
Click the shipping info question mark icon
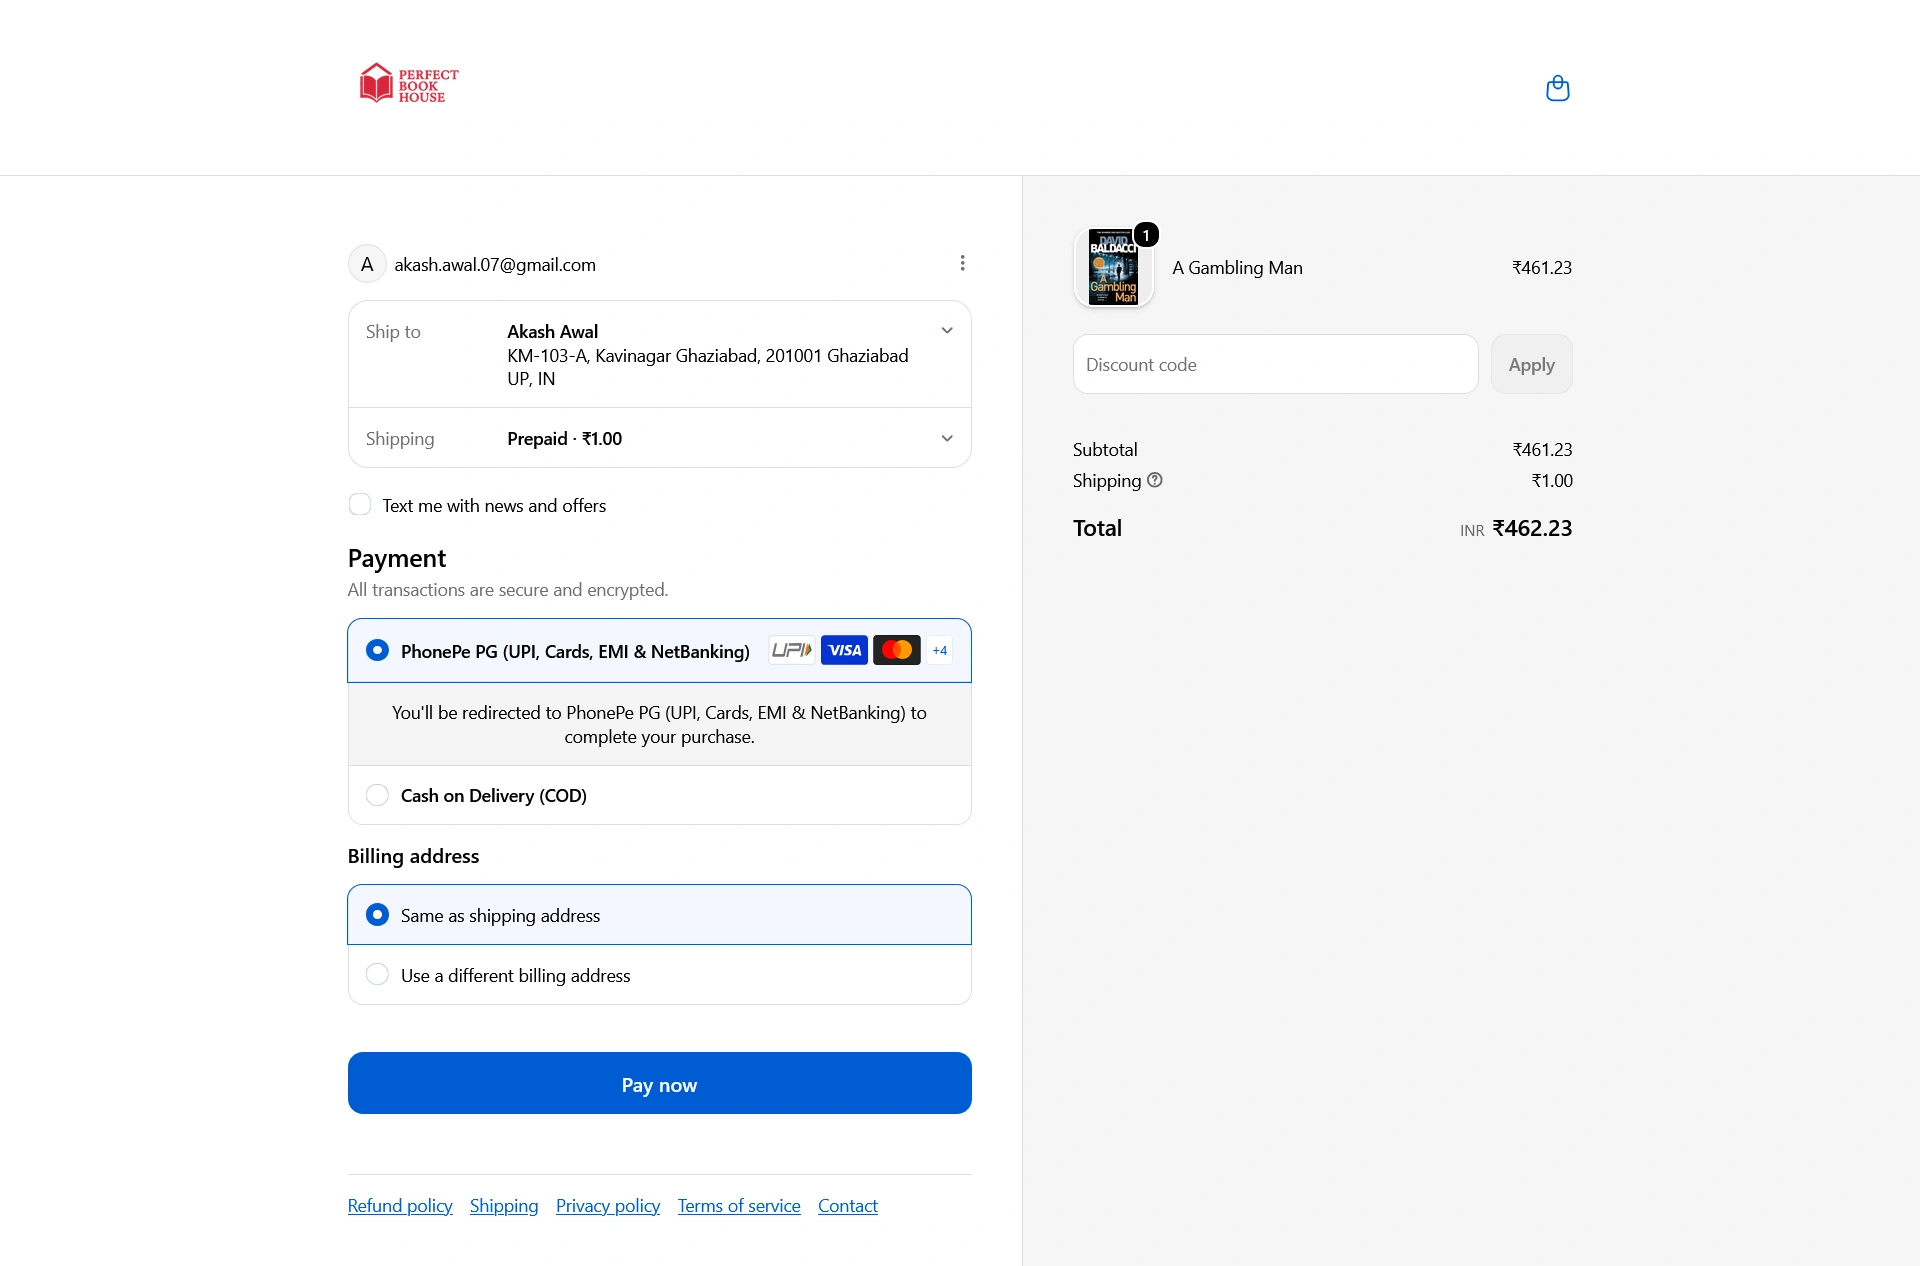click(1155, 480)
